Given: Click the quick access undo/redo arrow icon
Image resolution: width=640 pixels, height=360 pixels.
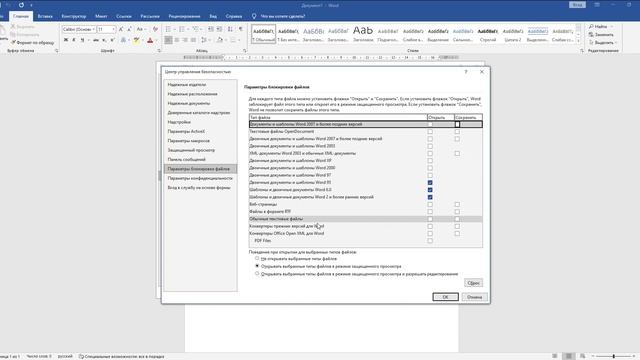Looking at the screenshot, I should tap(21, 5).
